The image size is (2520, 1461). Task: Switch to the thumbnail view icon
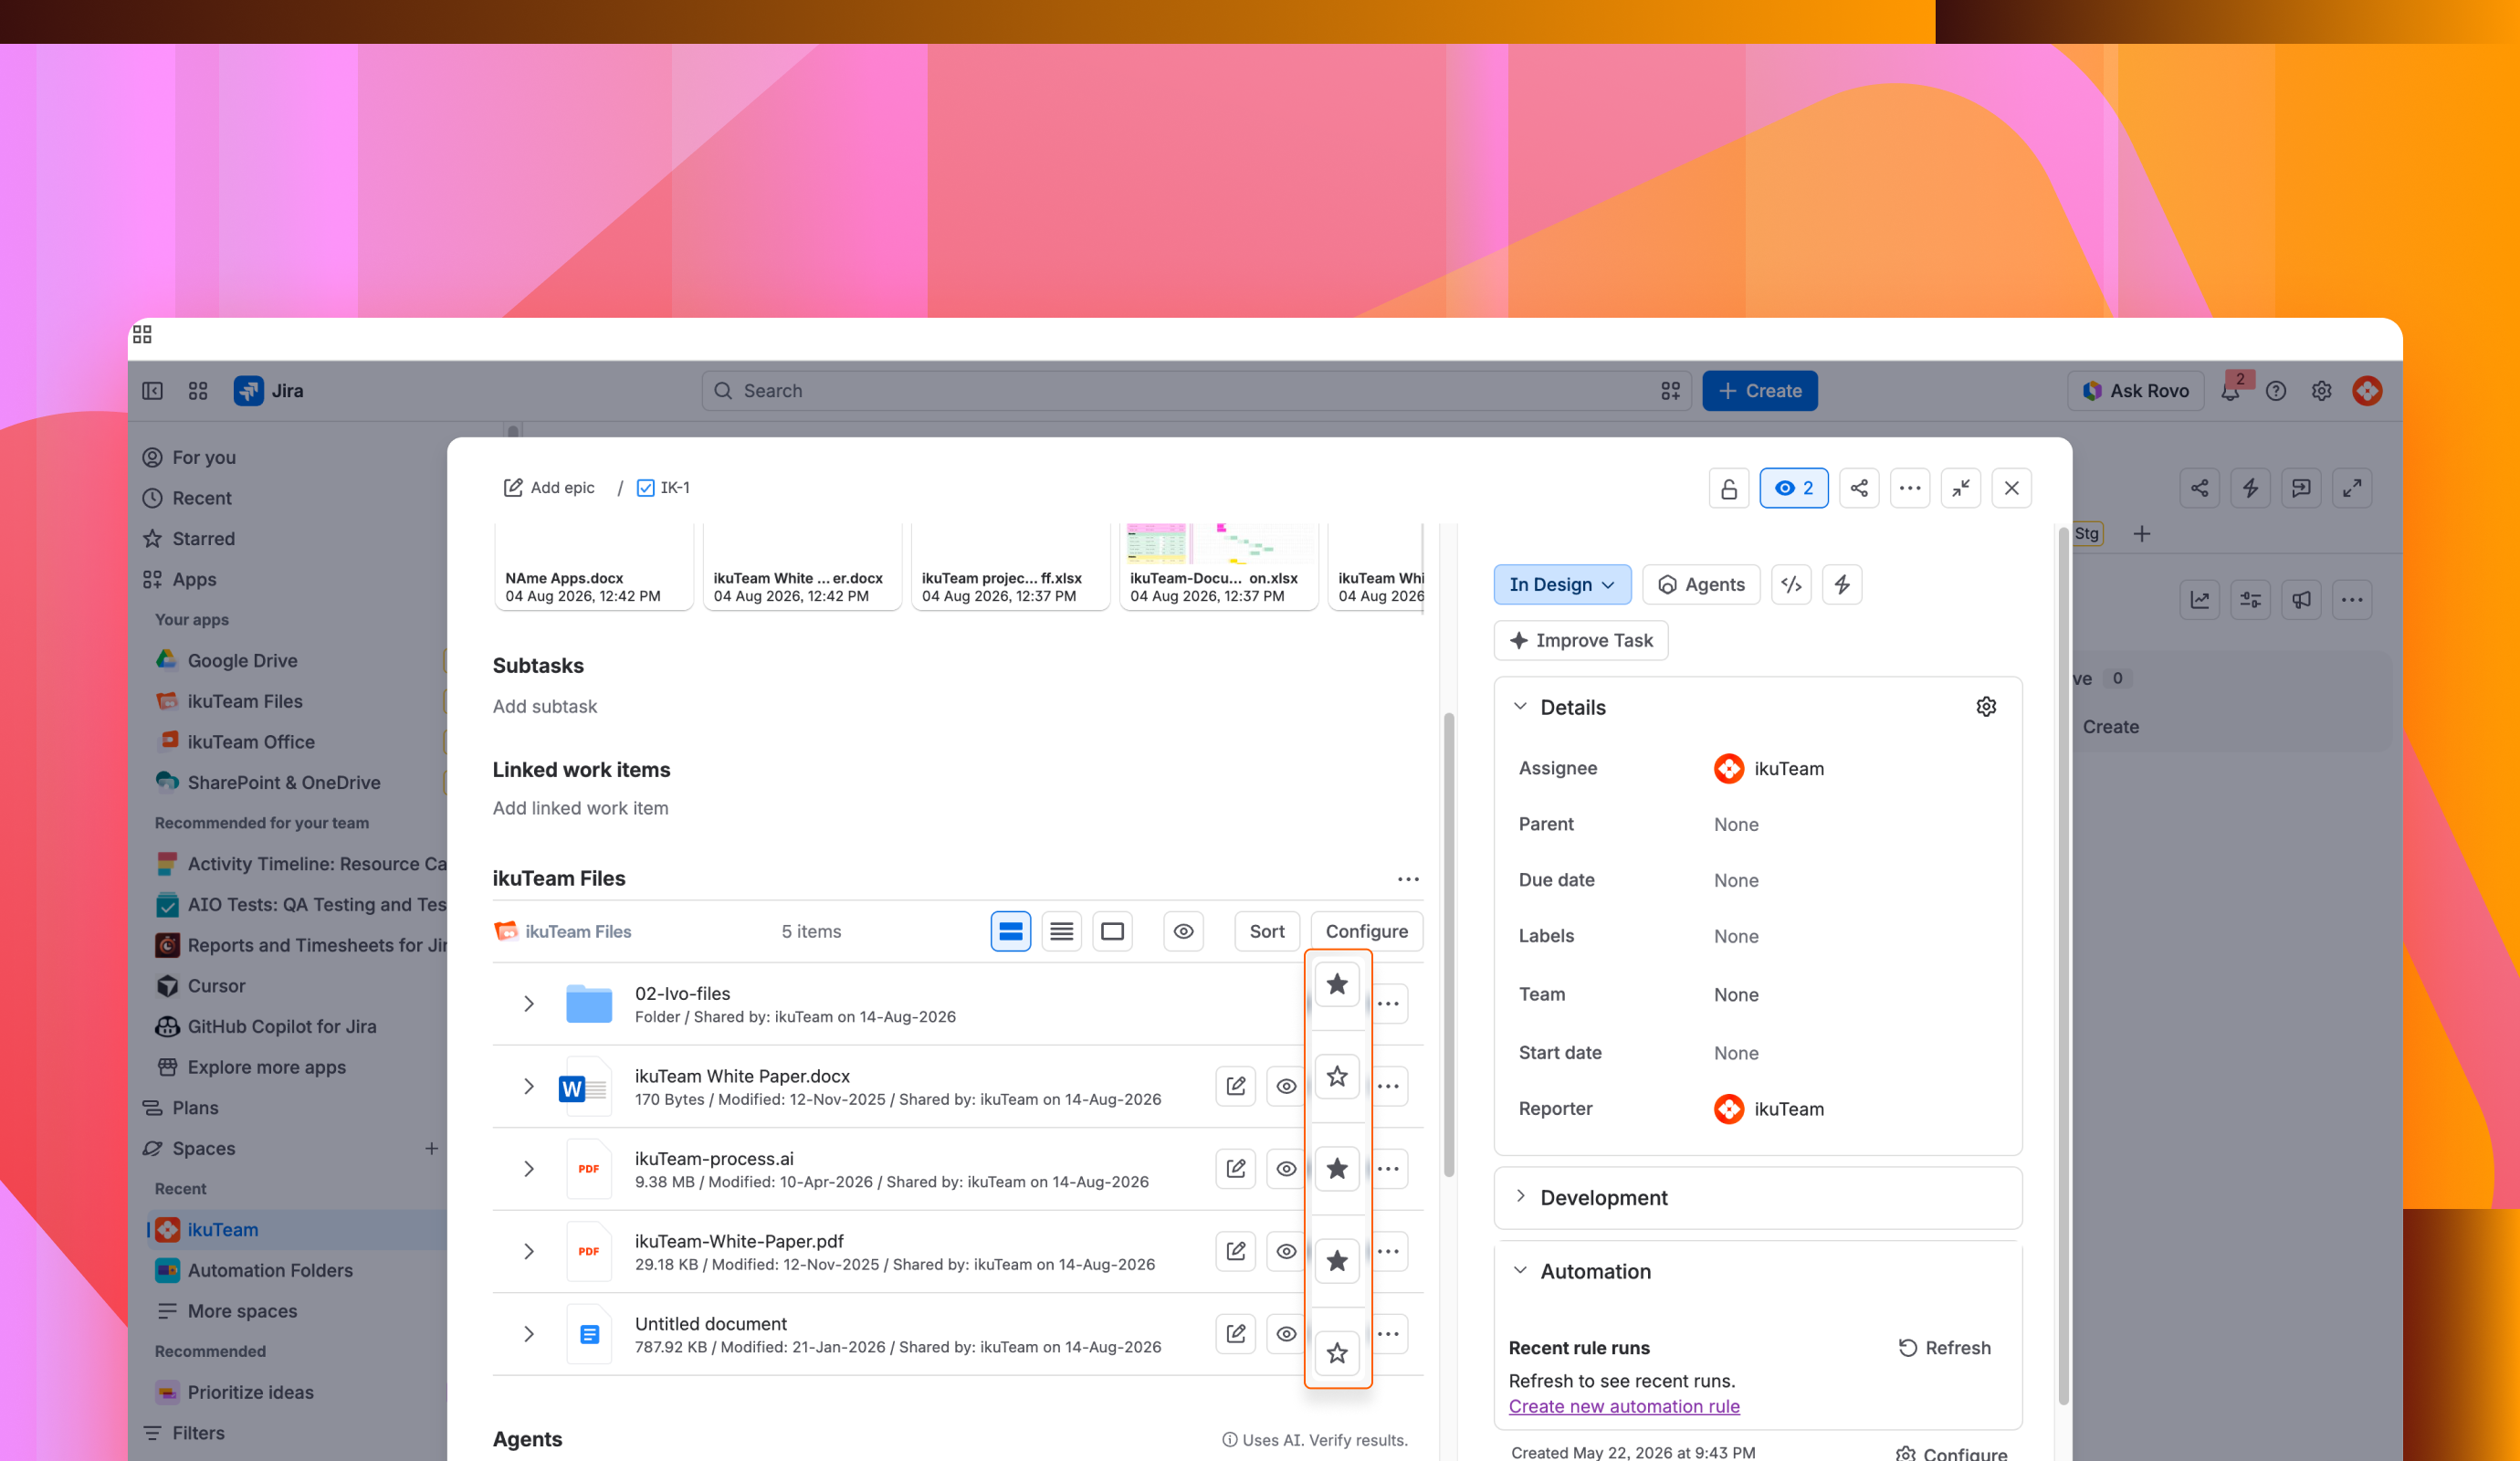[1112, 932]
